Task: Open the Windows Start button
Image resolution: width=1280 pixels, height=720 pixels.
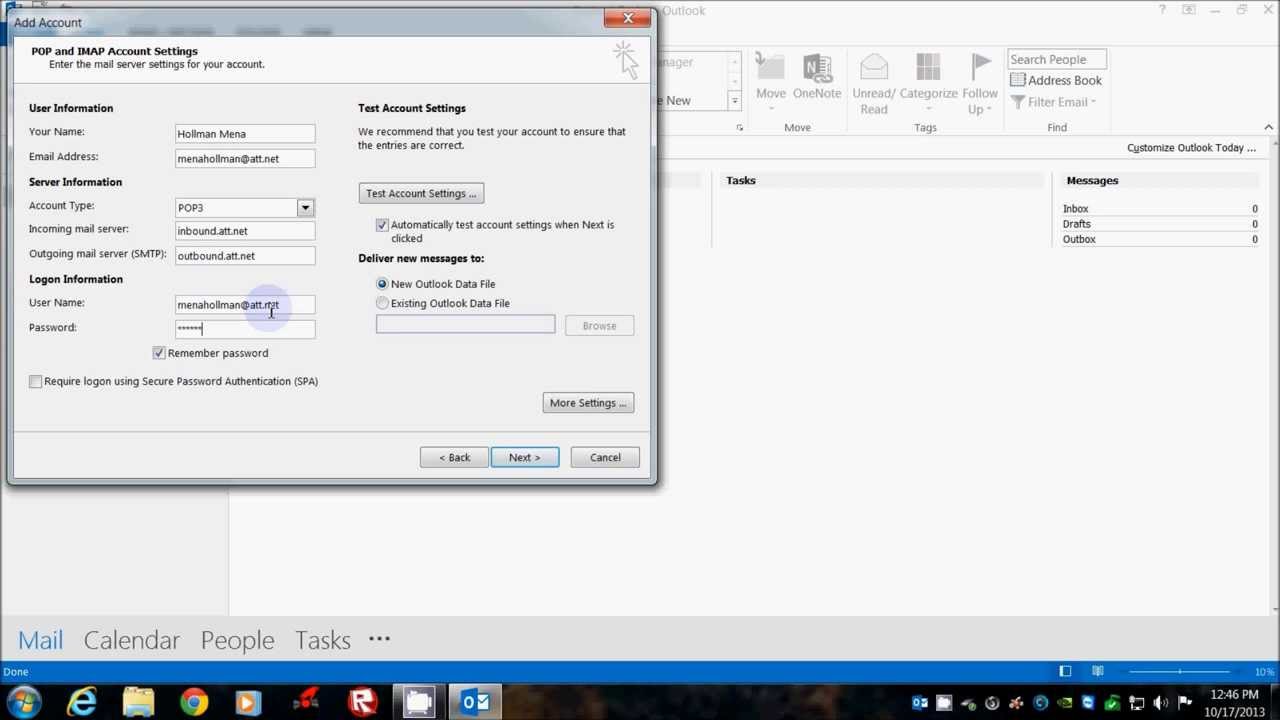Action: (23, 702)
